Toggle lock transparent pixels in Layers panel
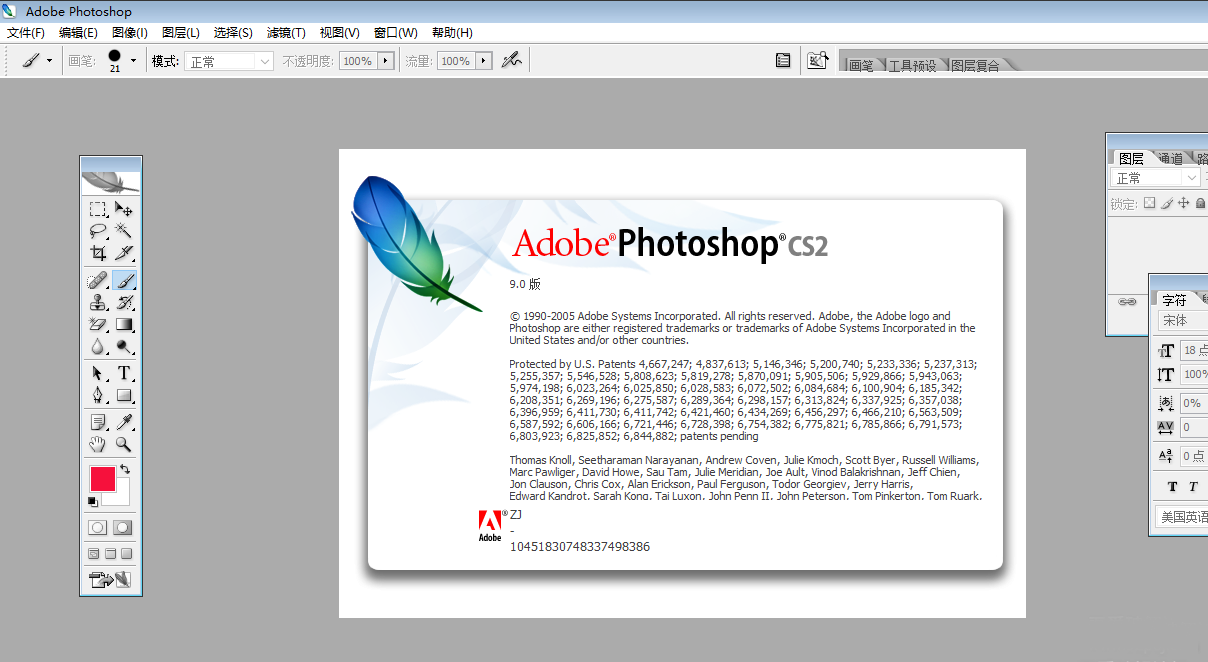 pos(1150,203)
